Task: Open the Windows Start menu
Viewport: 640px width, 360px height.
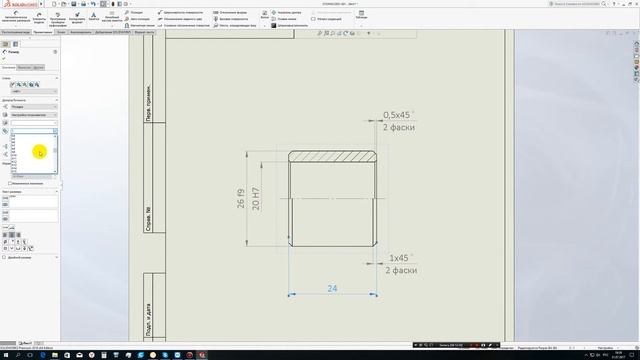Action: [x=6, y=355]
